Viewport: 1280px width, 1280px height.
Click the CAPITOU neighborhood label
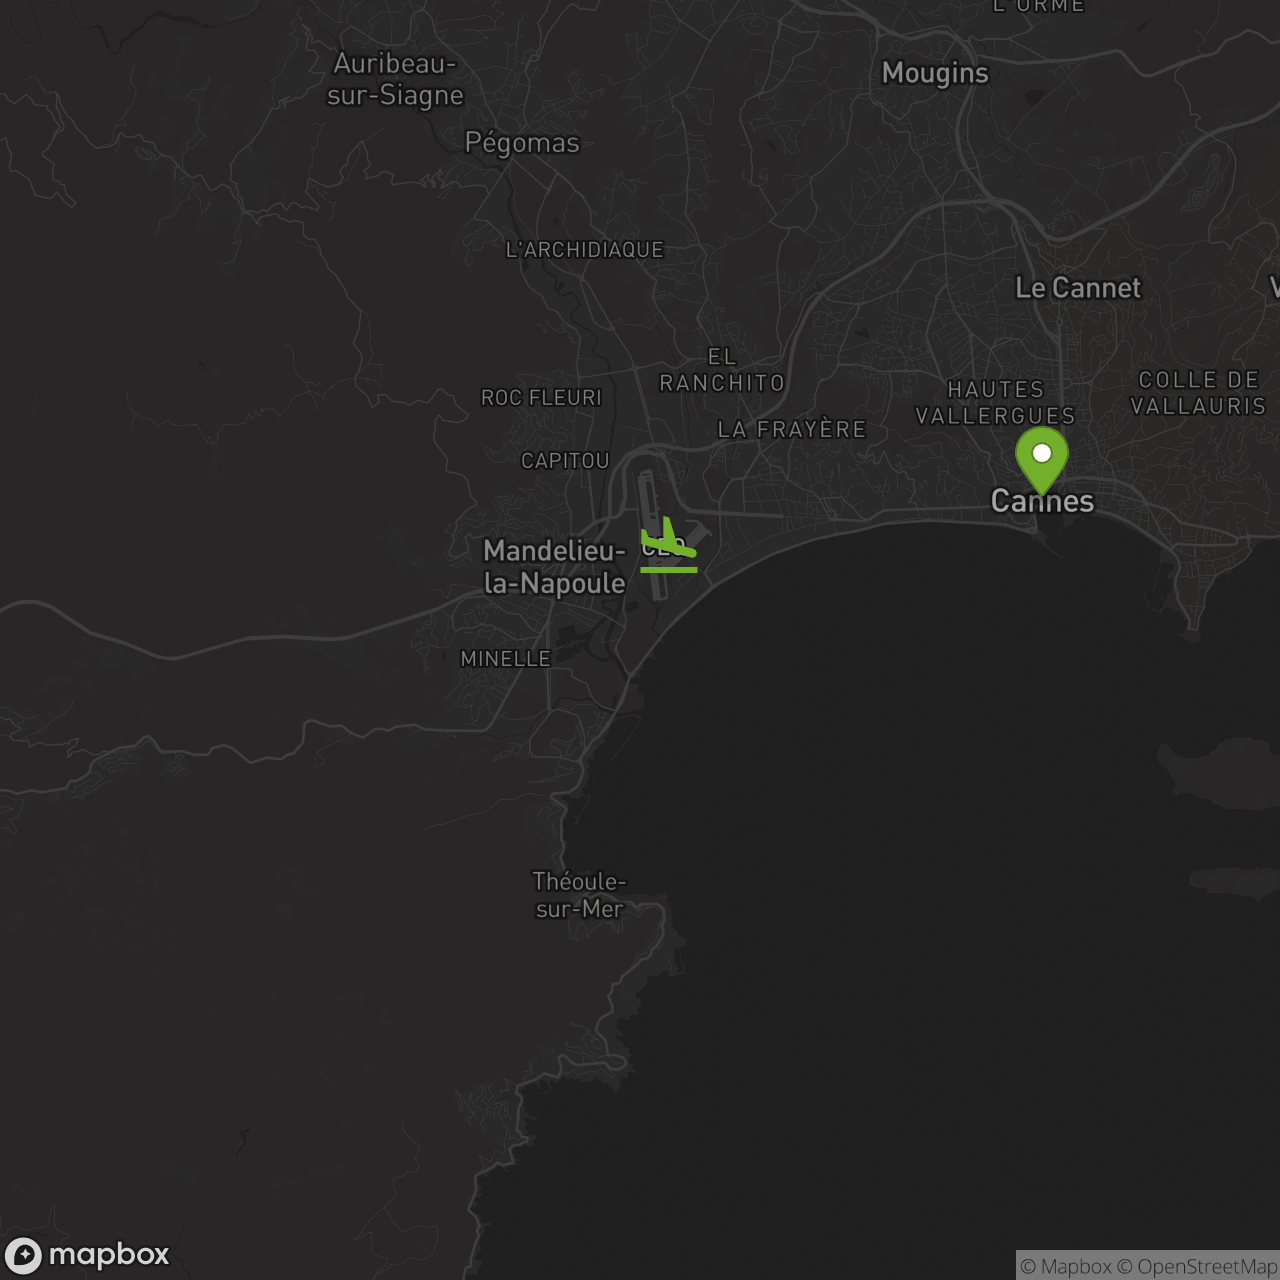pos(565,461)
